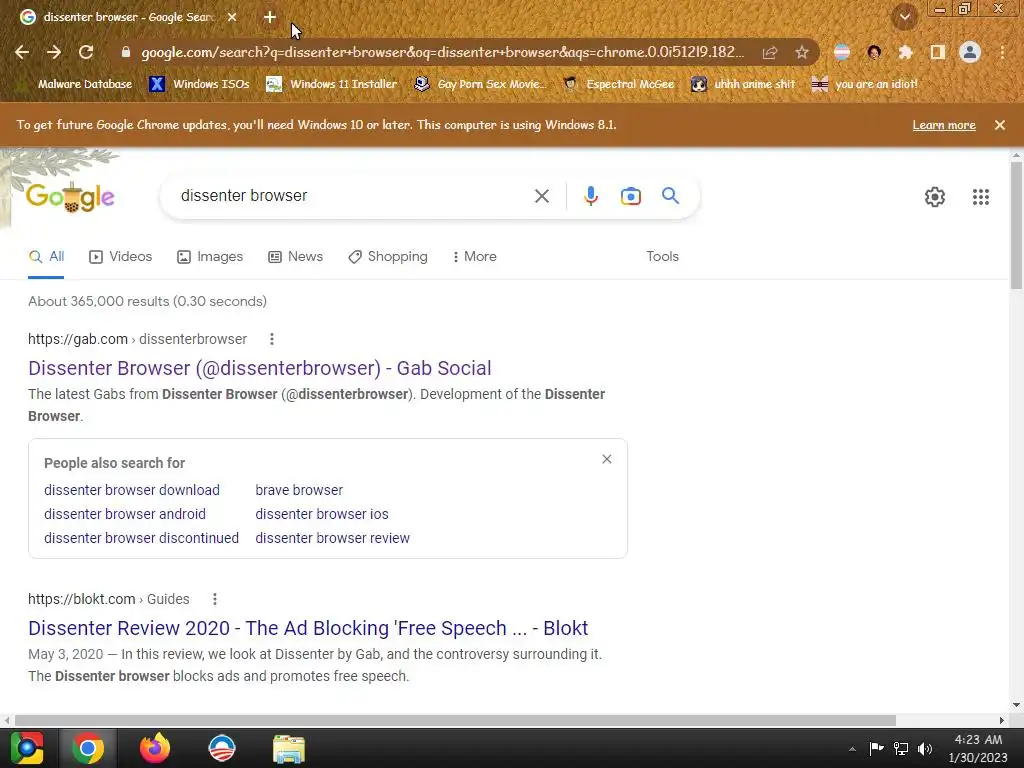Click the character avatar extension icon

(x=874, y=52)
